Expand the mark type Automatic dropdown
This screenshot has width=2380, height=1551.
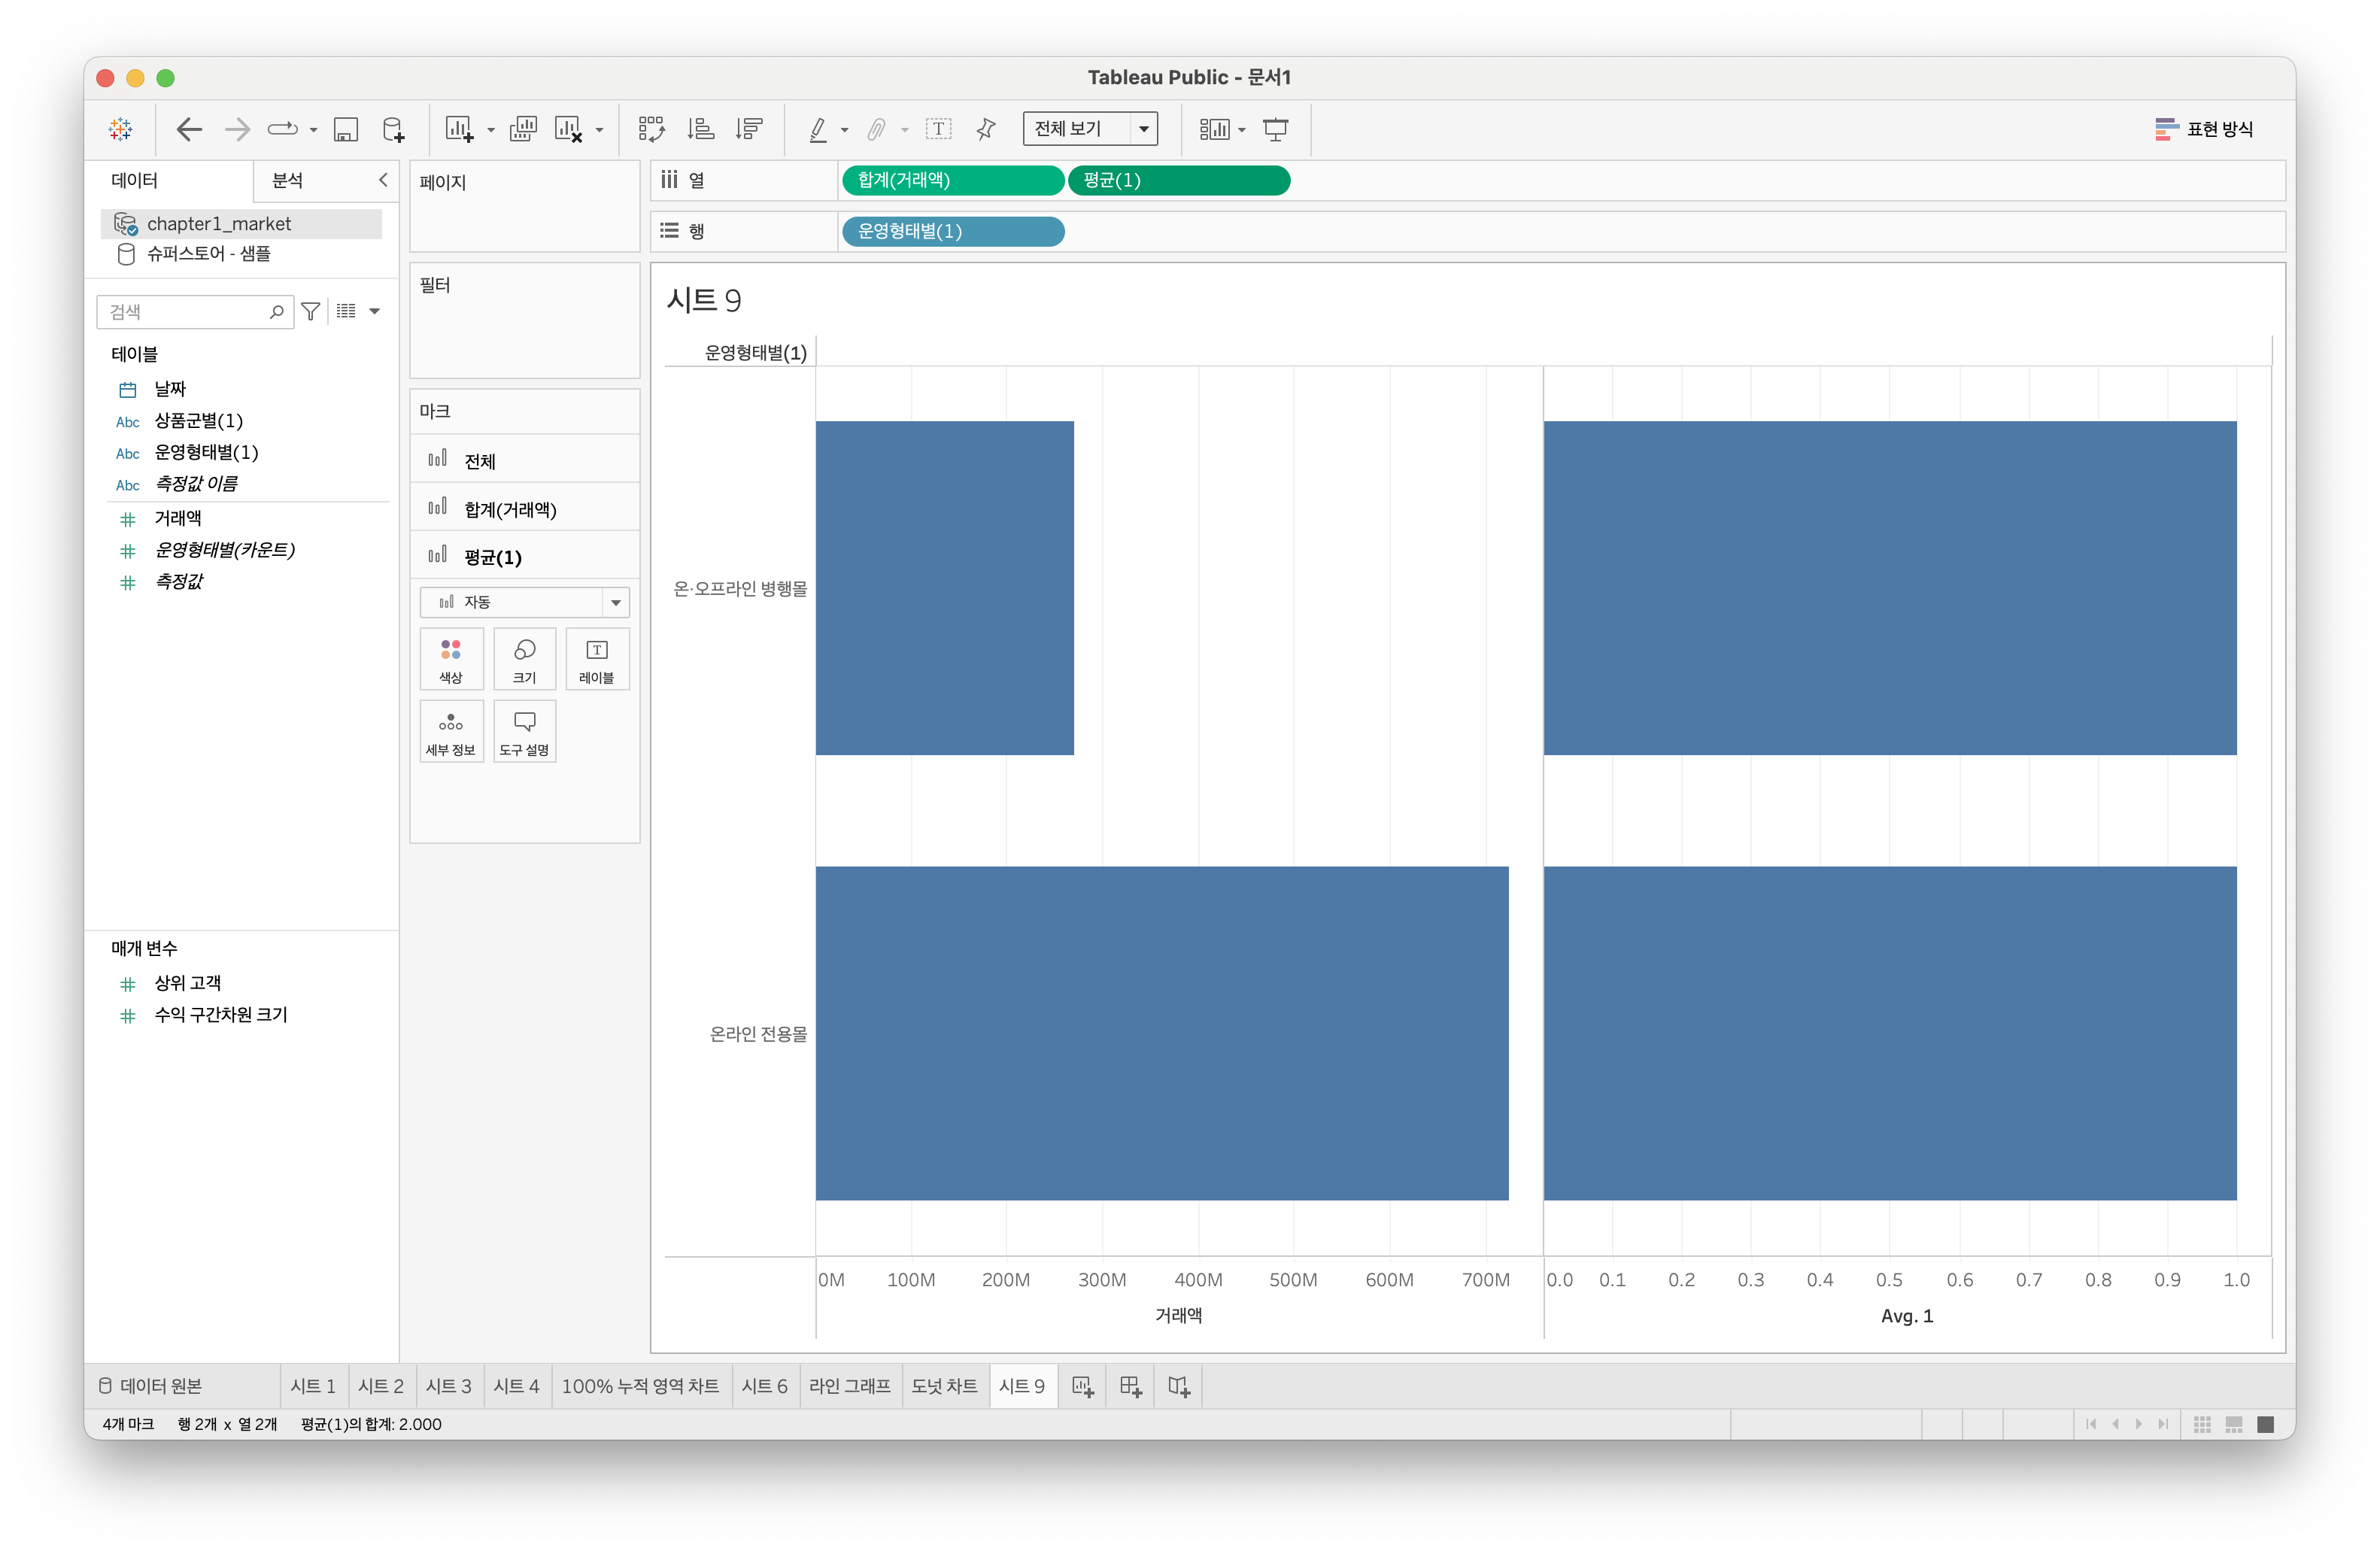coord(615,602)
